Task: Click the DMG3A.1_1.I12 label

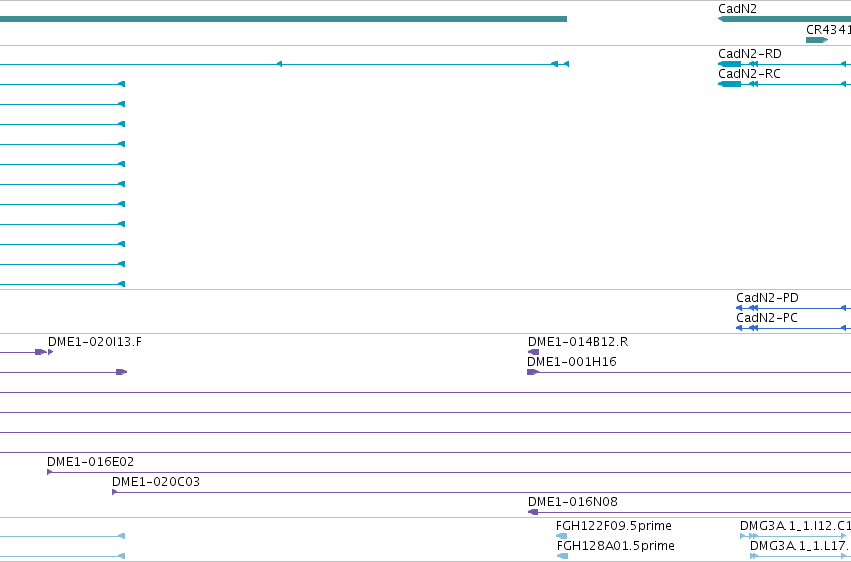Action: 795,526
